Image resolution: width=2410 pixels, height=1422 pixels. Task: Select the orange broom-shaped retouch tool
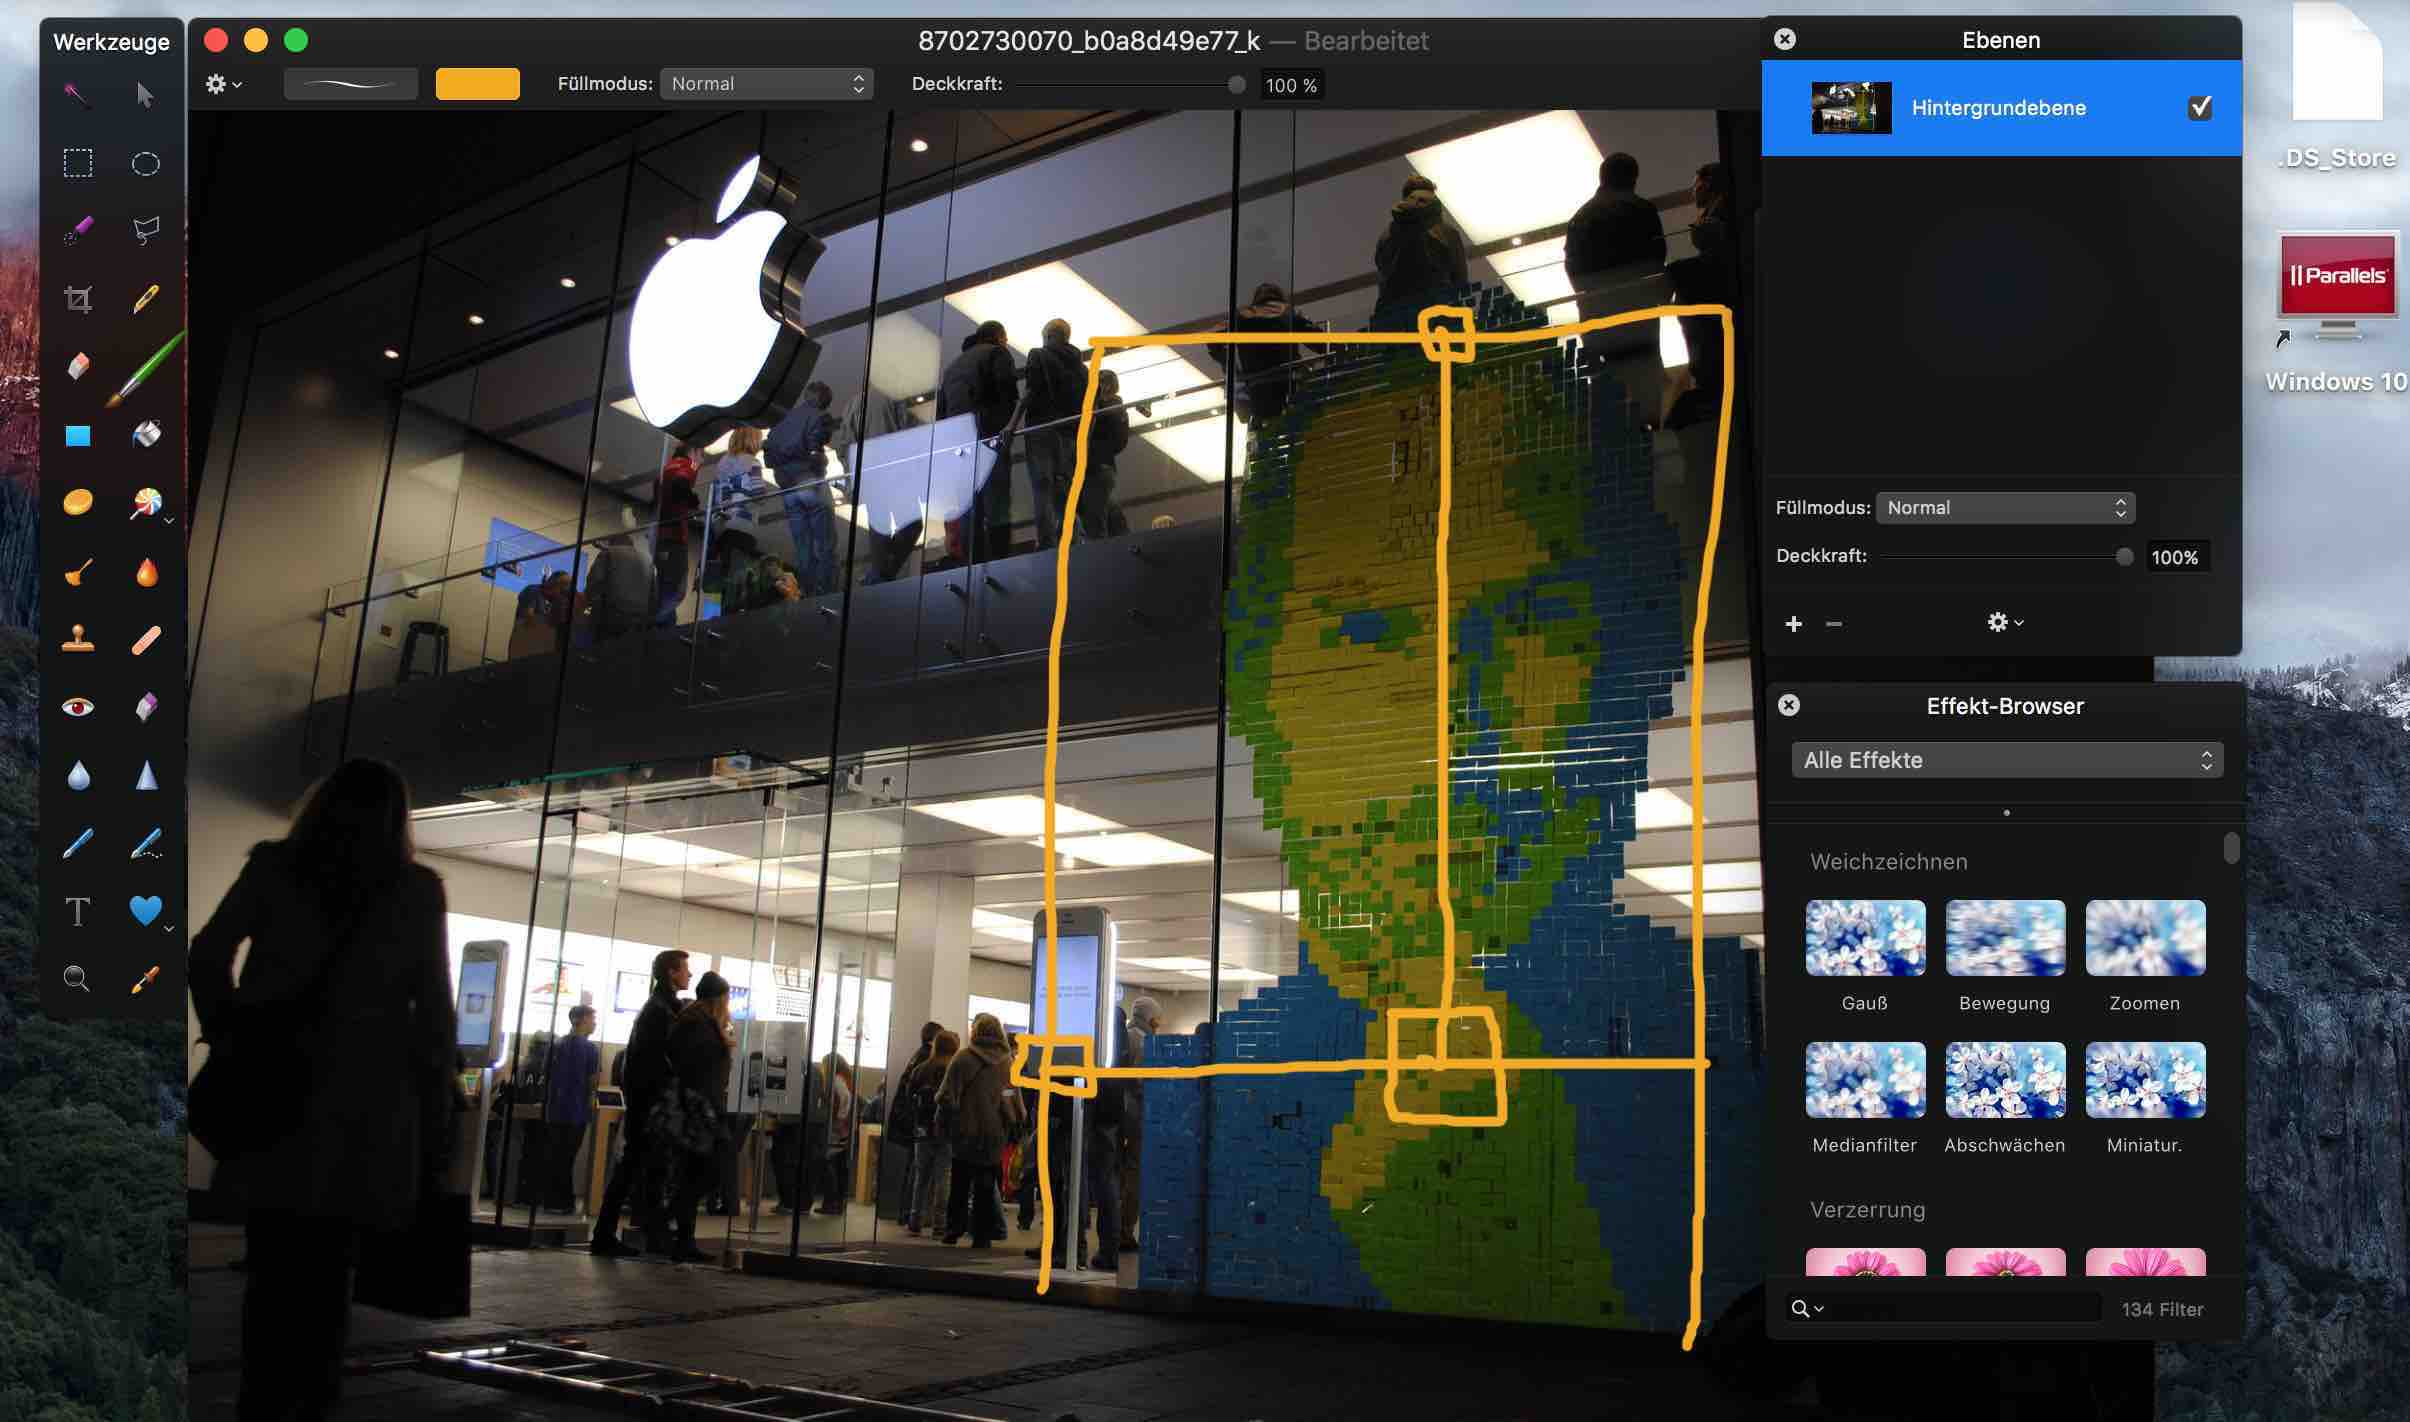[x=77, y=572]
